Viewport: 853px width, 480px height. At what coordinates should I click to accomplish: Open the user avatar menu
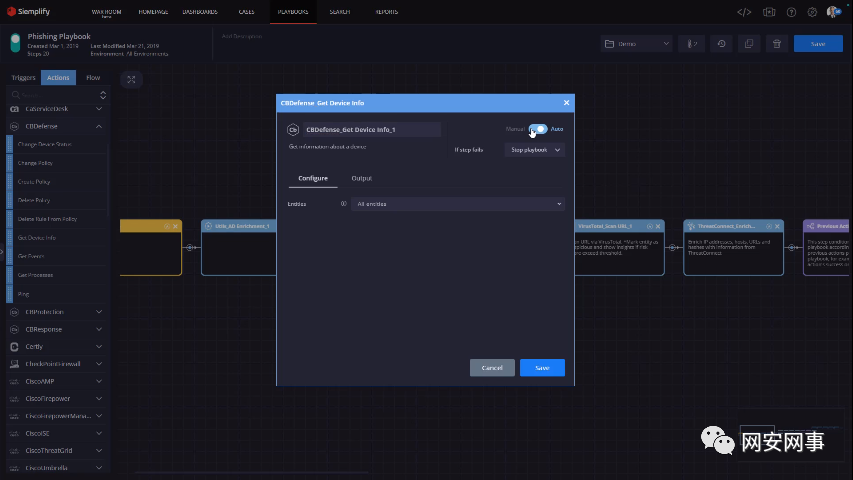pos(833,12)
